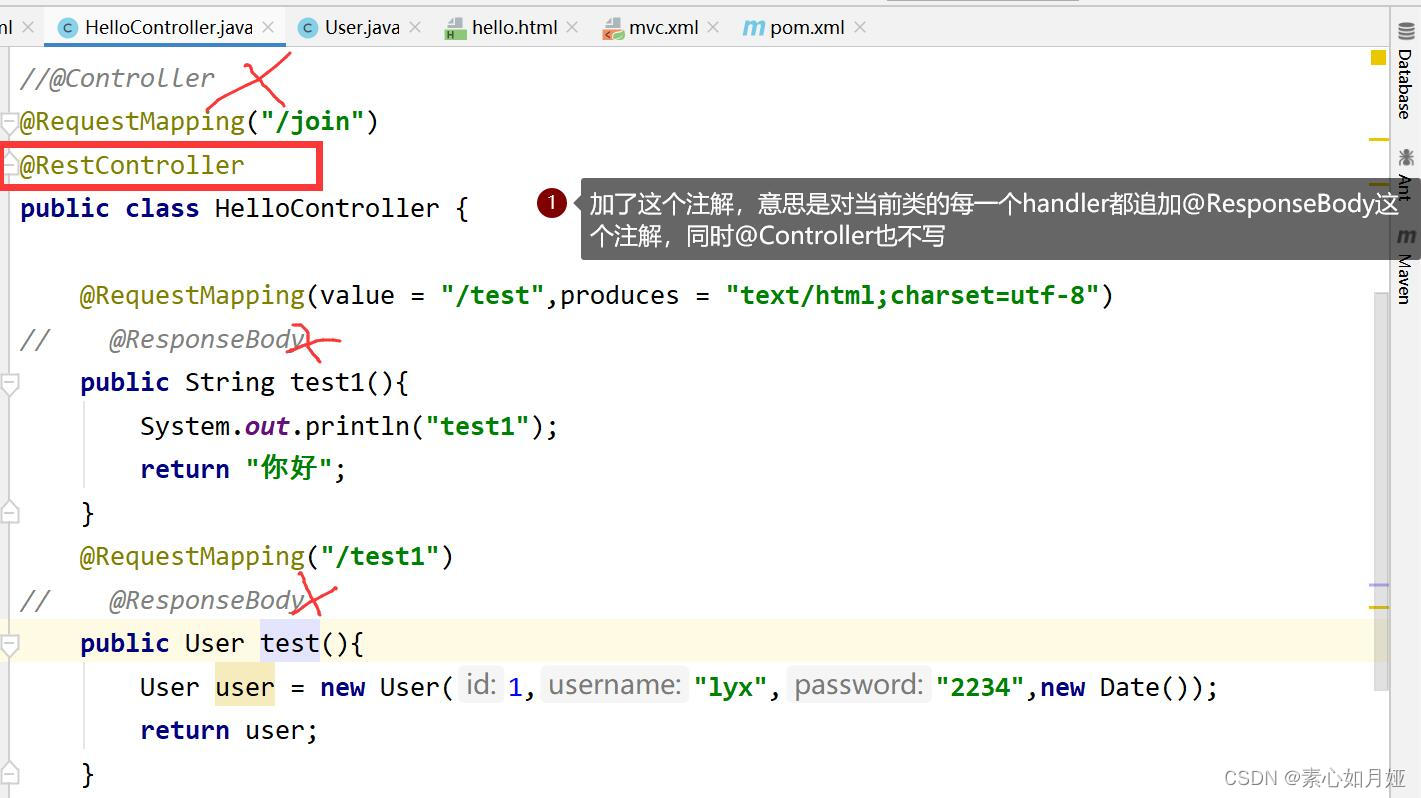Place cursor on @RestController annotation
This screenshot has height=798, width=1421.
(x=132, y=165)
